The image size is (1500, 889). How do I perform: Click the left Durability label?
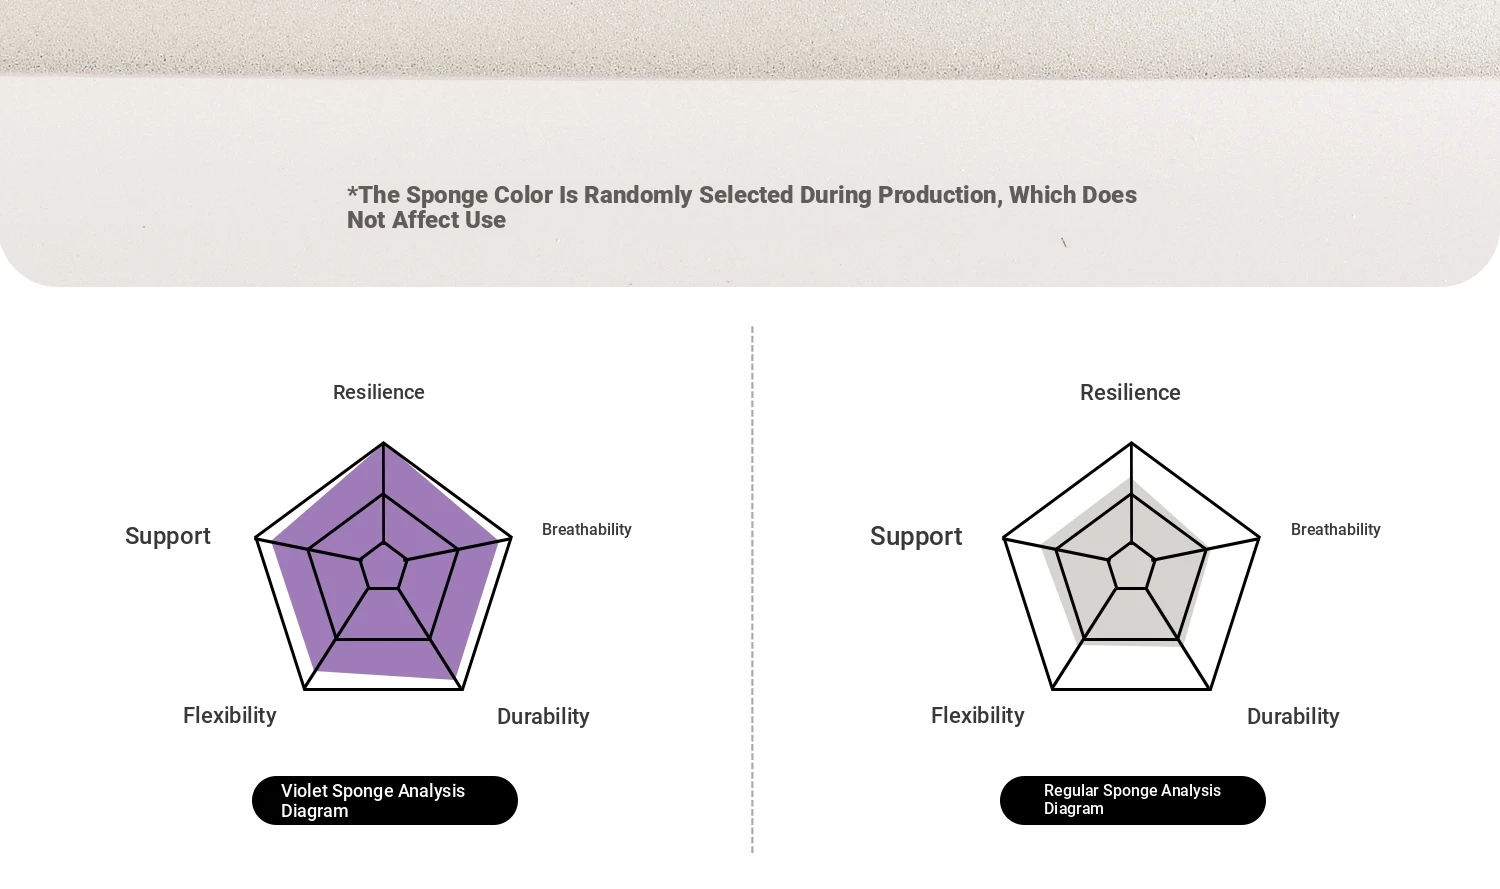(x=543, y=717)
